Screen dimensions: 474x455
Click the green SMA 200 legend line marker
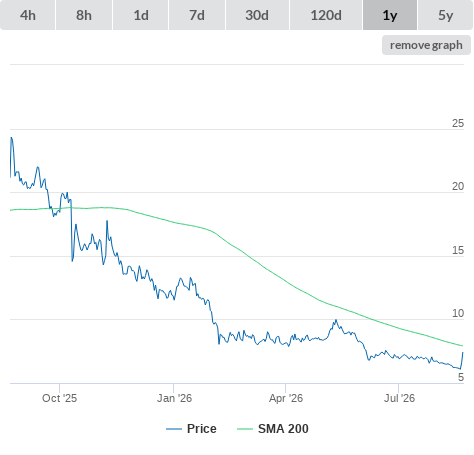[x=245, y=429]
